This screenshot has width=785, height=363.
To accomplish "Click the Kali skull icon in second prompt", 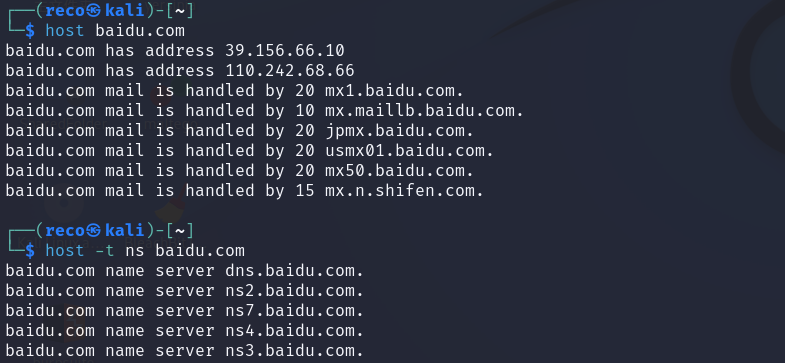I will [93, 230].
